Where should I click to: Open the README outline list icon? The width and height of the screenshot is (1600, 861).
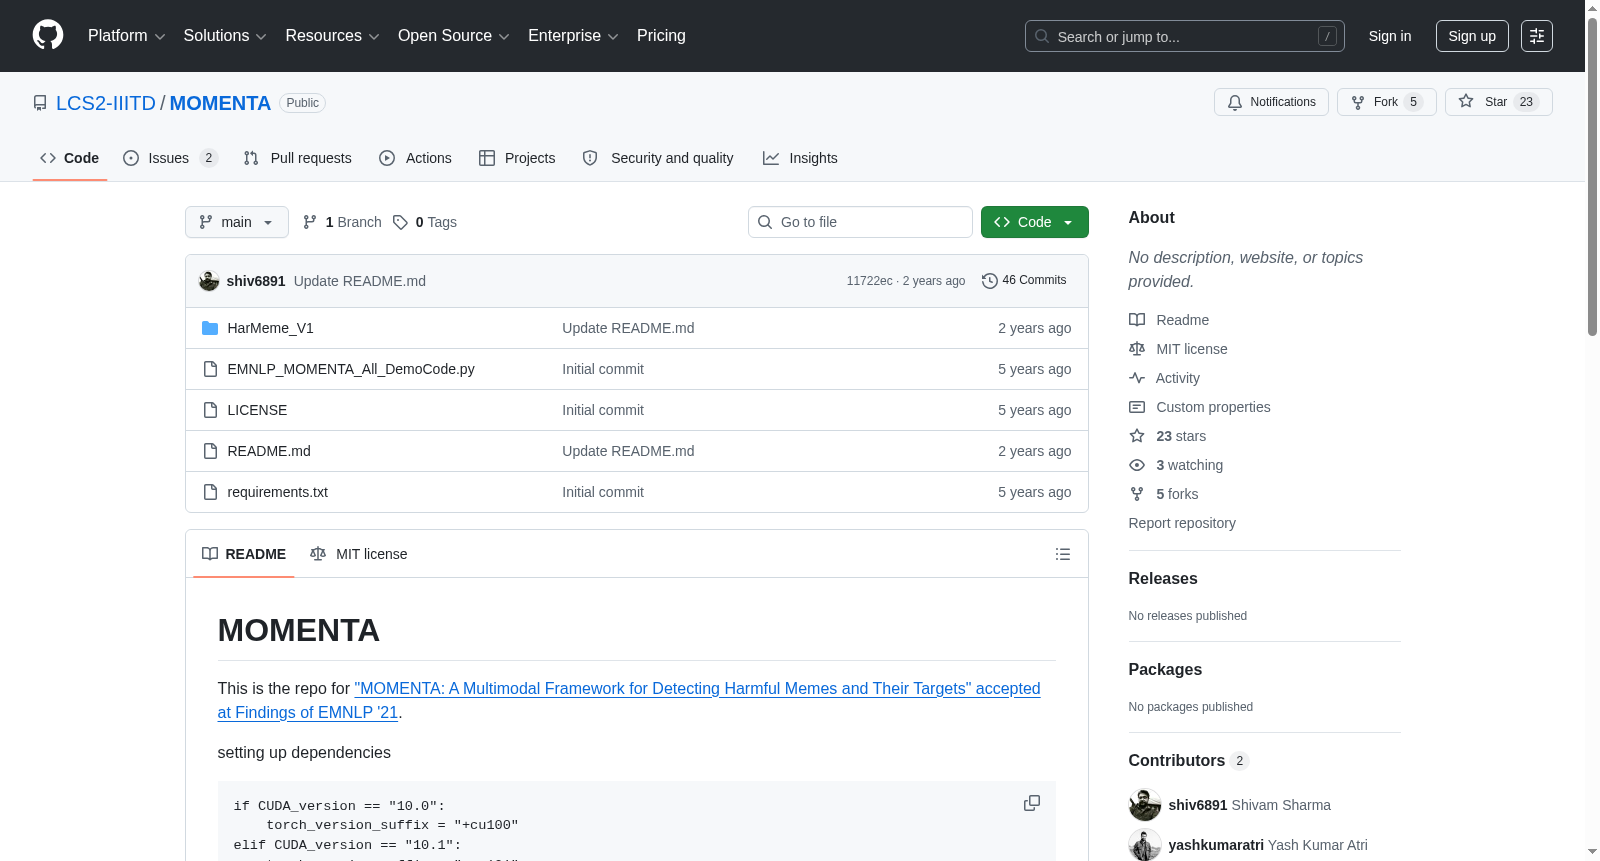1063,554
